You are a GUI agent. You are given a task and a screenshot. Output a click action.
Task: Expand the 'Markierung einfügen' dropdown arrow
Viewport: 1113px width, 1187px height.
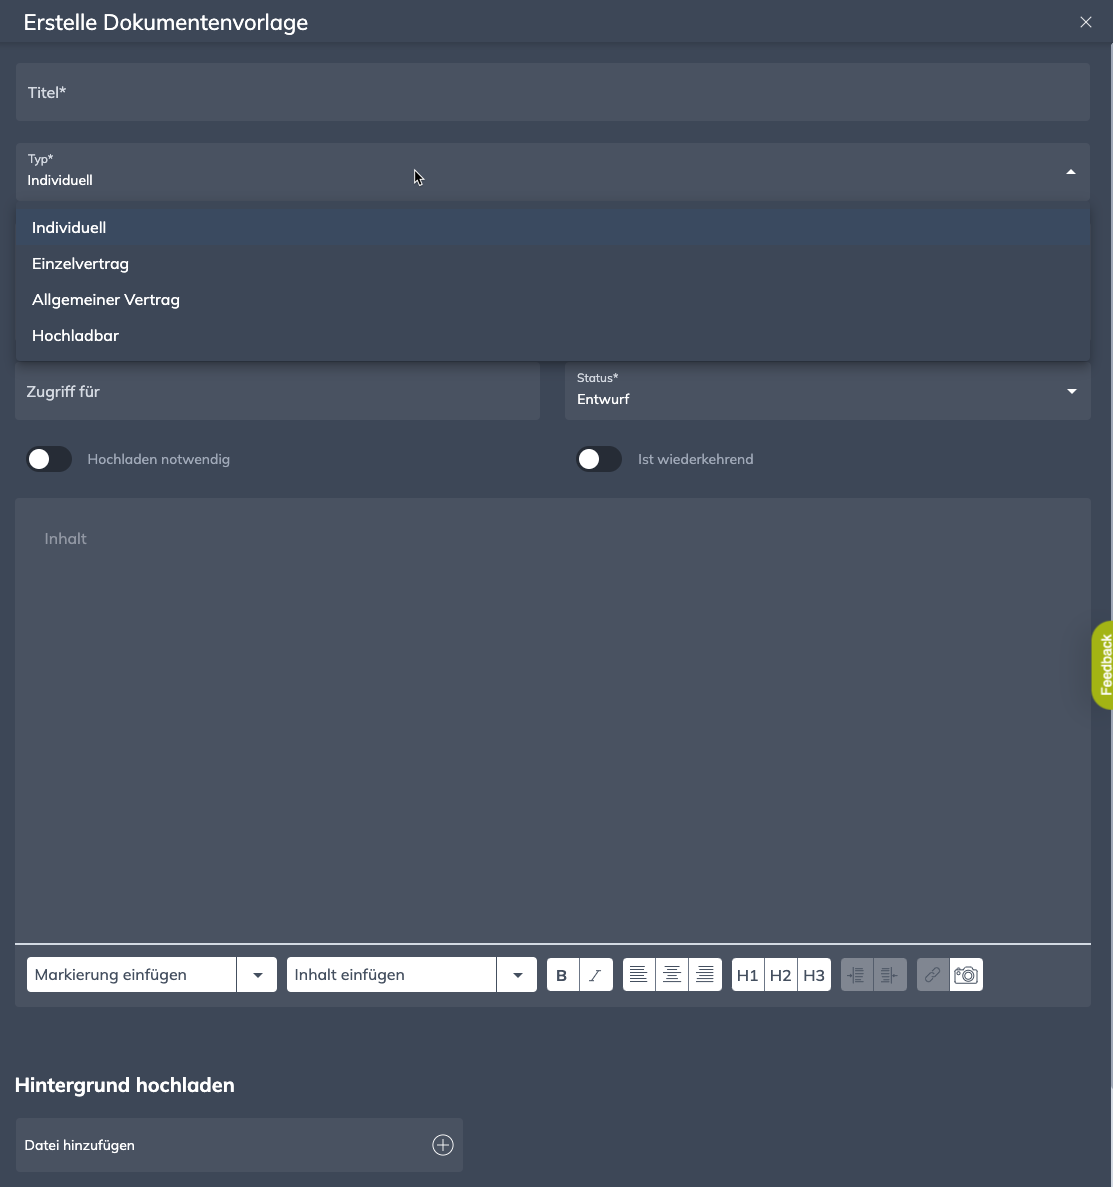[x=257, y=975]
